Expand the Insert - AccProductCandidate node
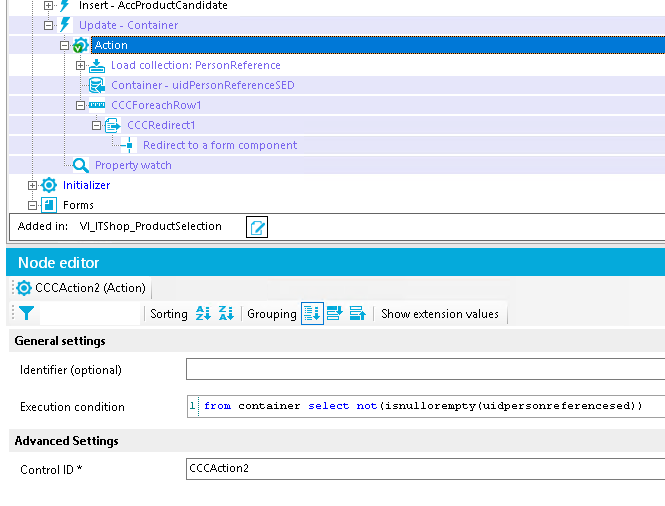This screenshot has width=665, height=506. tap(48, 6)
